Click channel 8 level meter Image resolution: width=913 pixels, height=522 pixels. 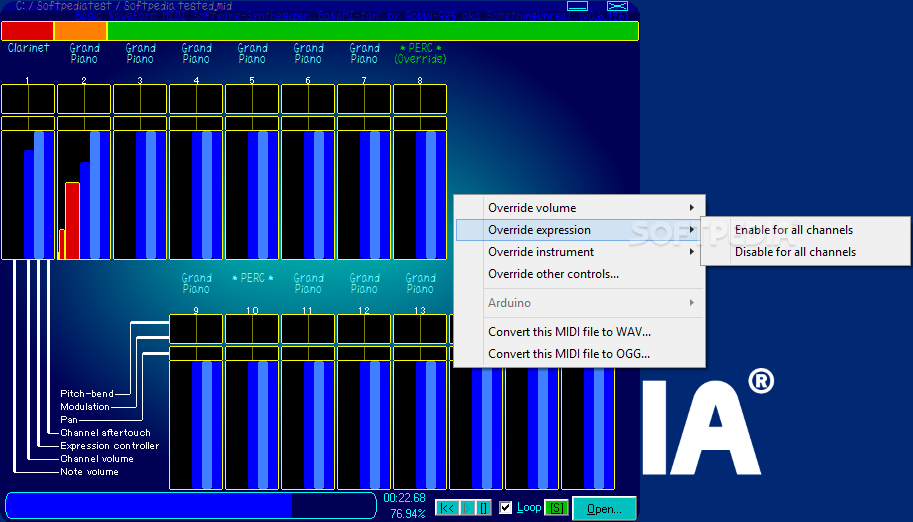pyautogui.click(x=420, y=195)
